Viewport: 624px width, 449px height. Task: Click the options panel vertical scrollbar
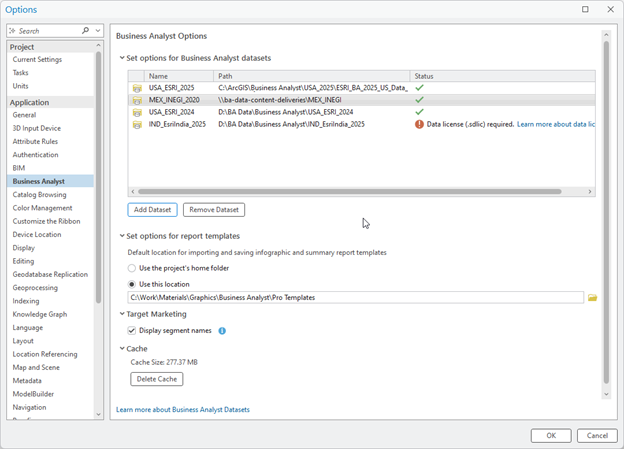(606, 213)
